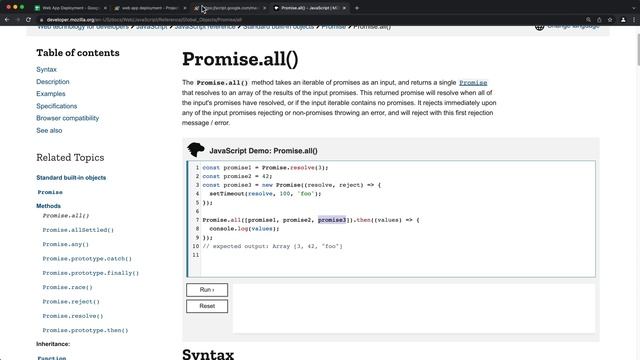
Task: Bookmark this page with the star icon
Action: tap(610, 20)
